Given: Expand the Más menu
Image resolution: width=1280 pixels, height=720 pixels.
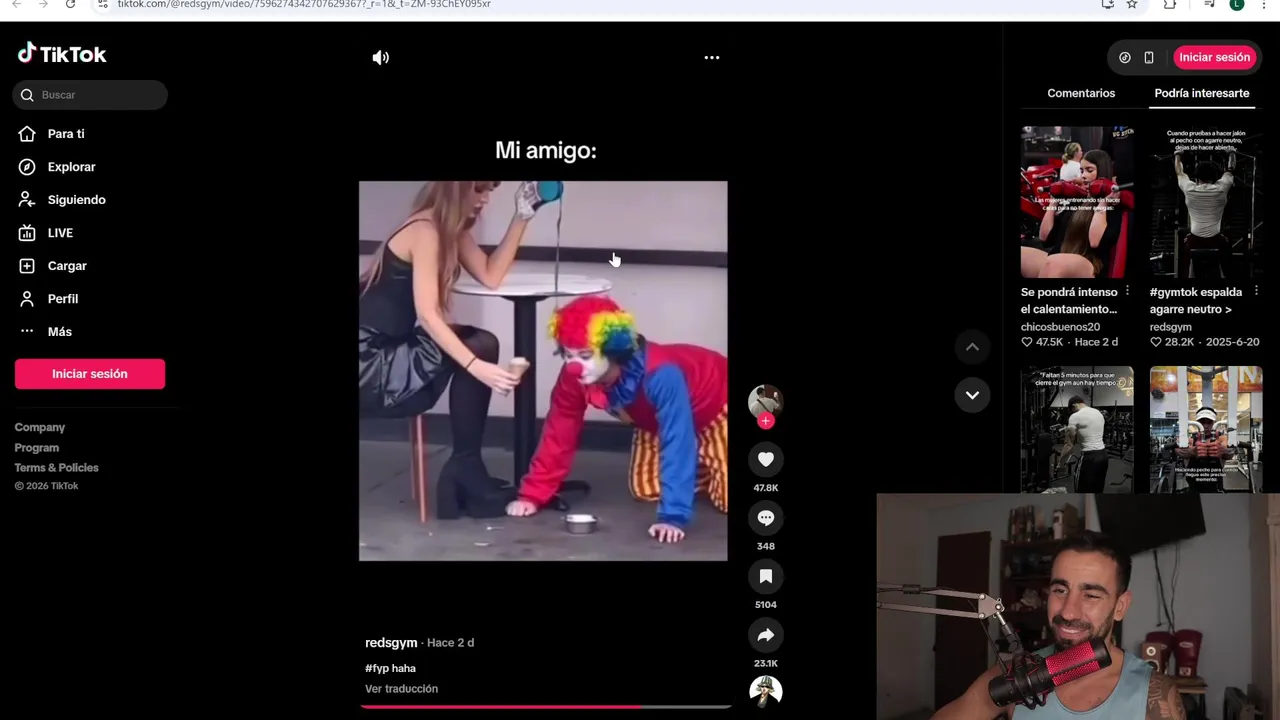Looking at the screenshot, I should (59, 332).
